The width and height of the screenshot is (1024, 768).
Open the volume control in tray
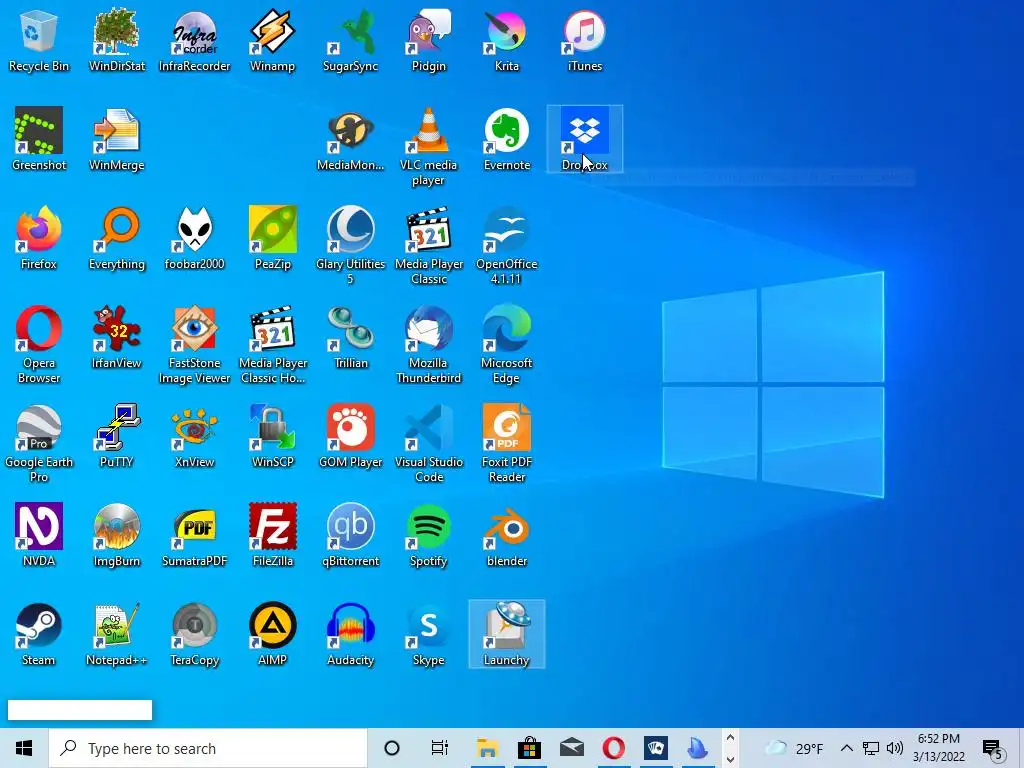click(895, 748)
